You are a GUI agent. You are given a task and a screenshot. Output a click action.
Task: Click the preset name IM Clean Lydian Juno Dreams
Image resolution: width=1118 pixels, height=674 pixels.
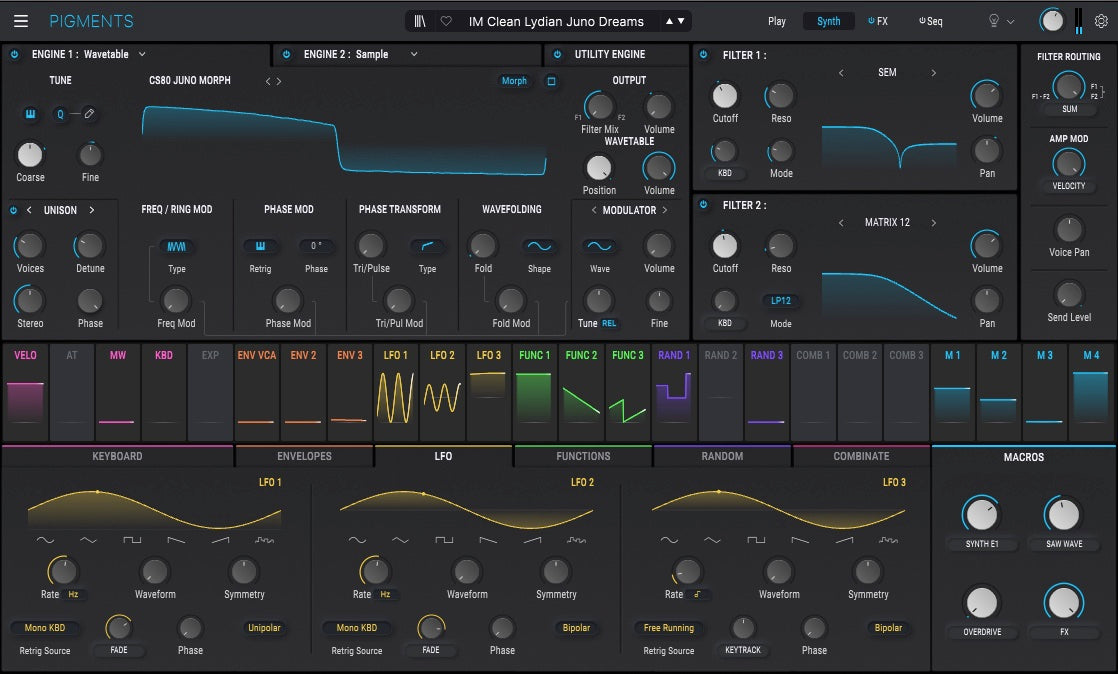(556, 21)
